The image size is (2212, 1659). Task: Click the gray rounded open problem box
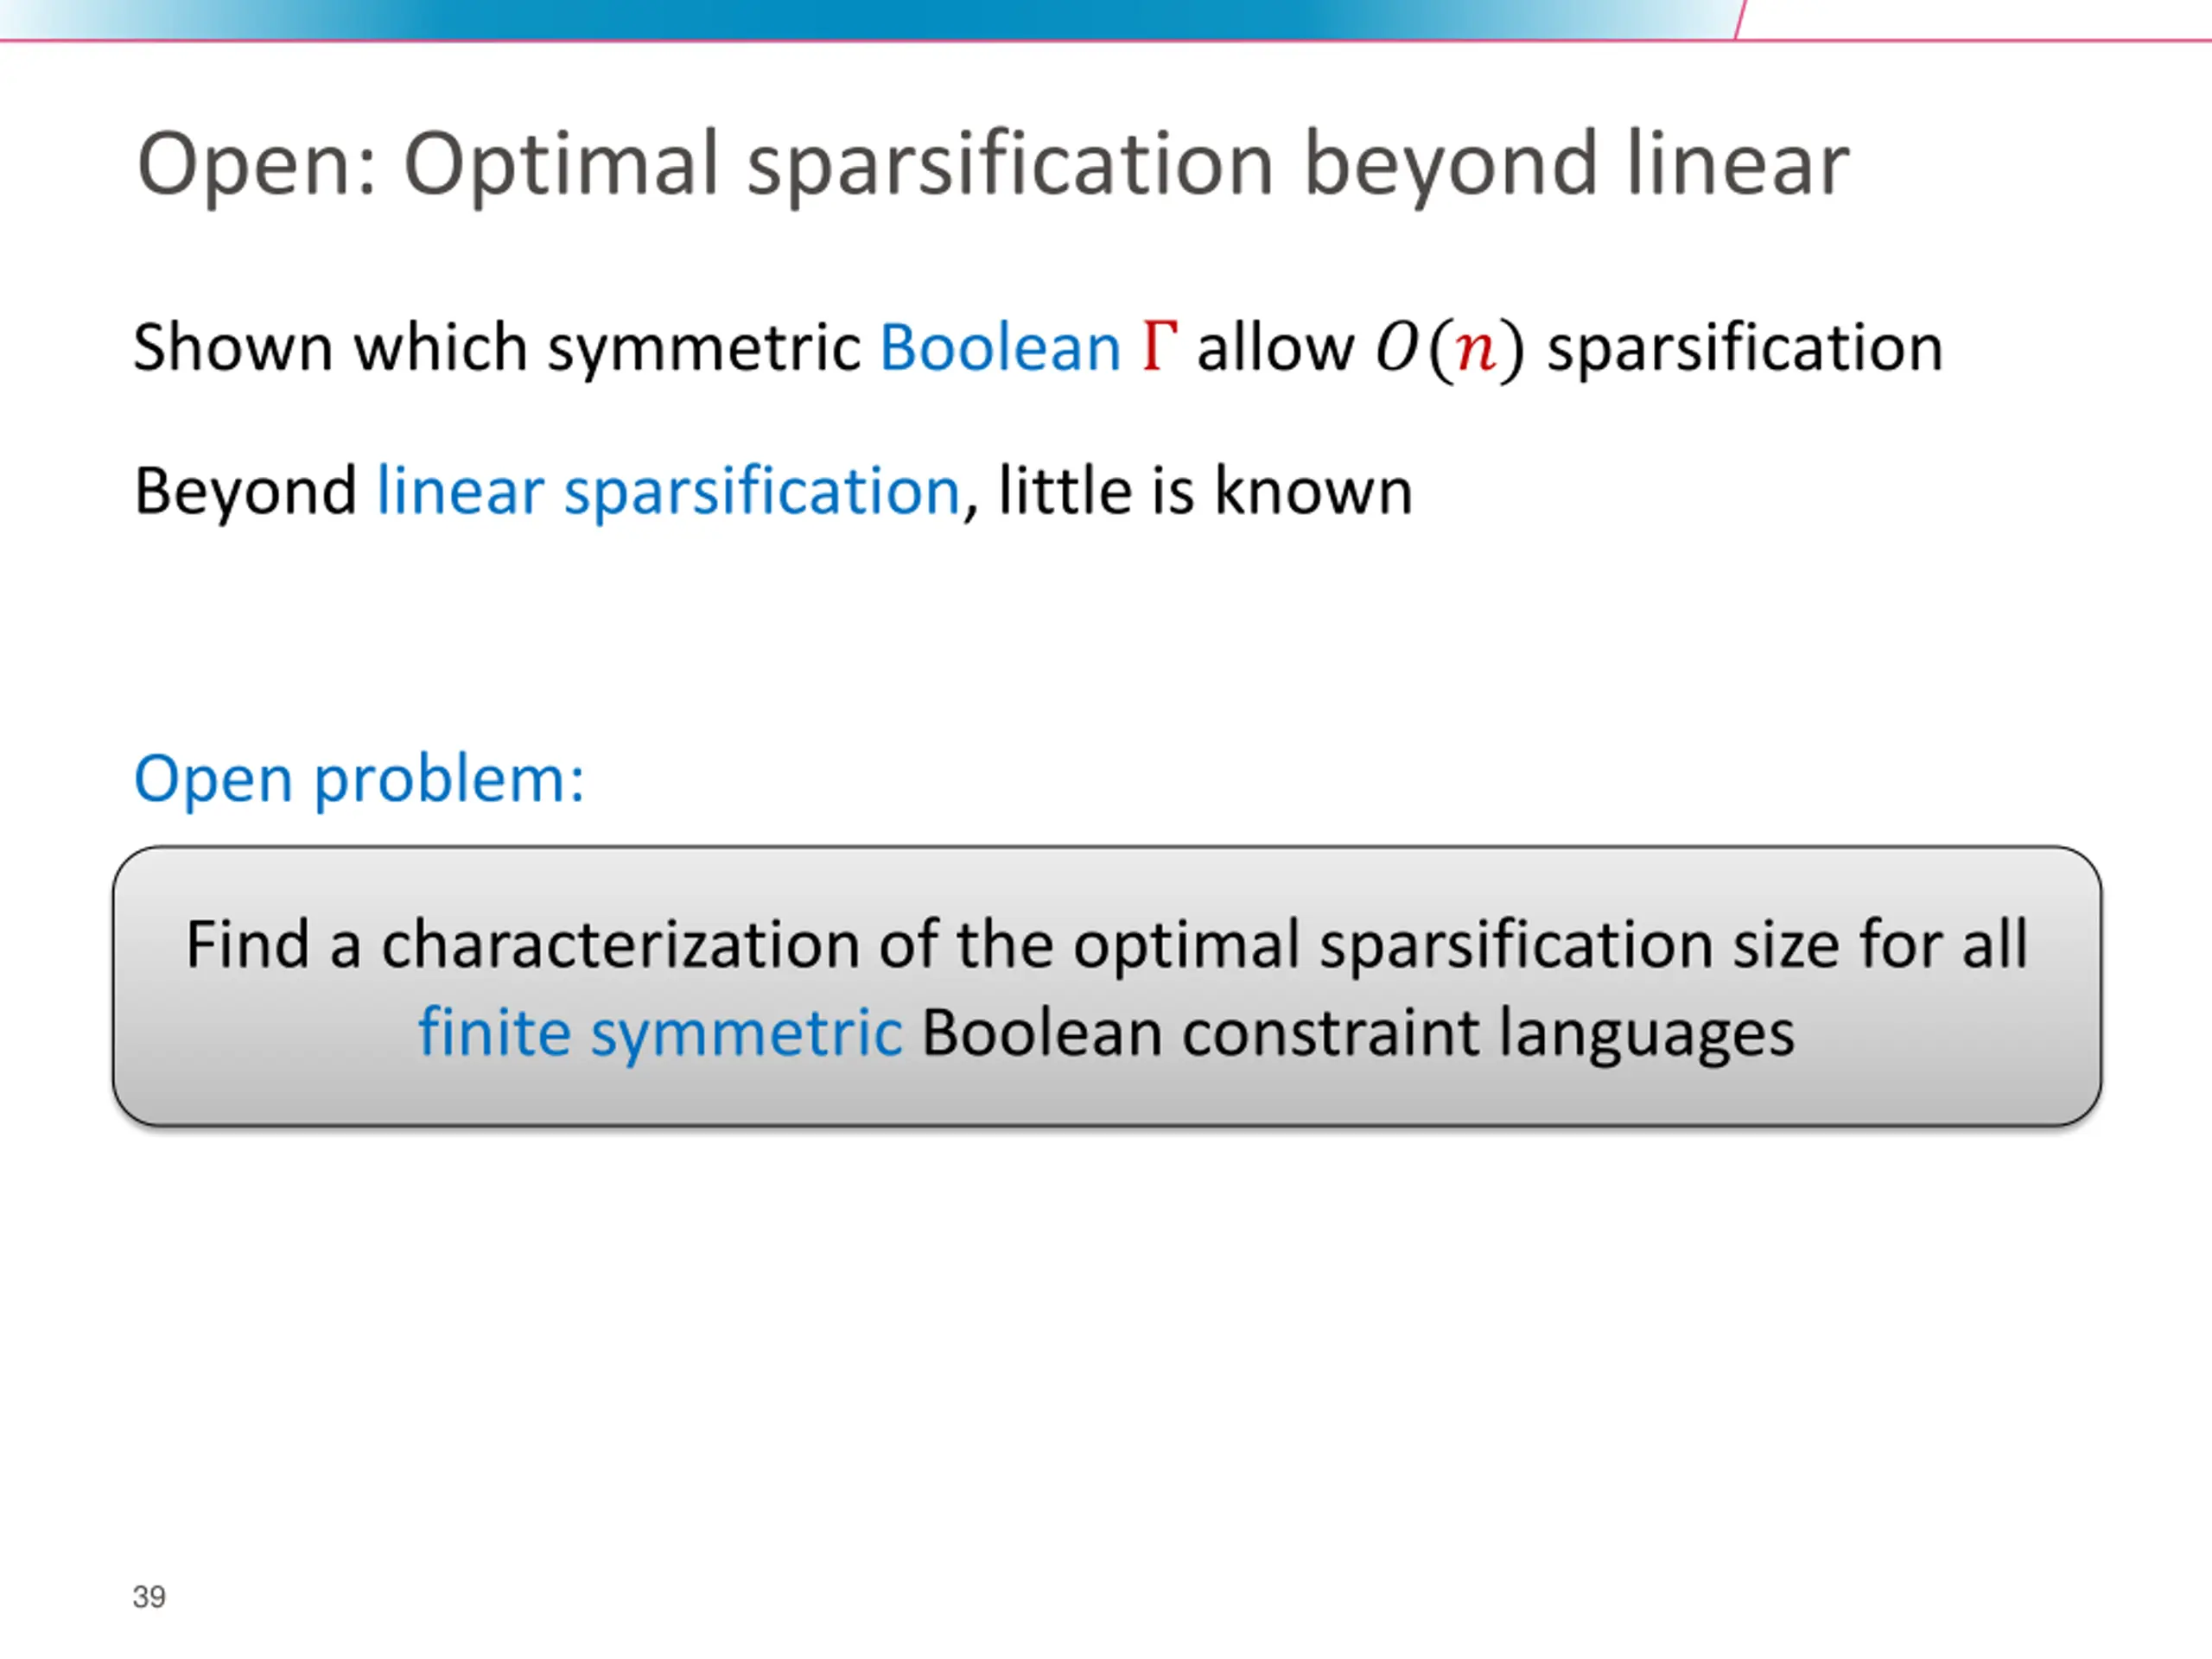(x=1107, y=986)
